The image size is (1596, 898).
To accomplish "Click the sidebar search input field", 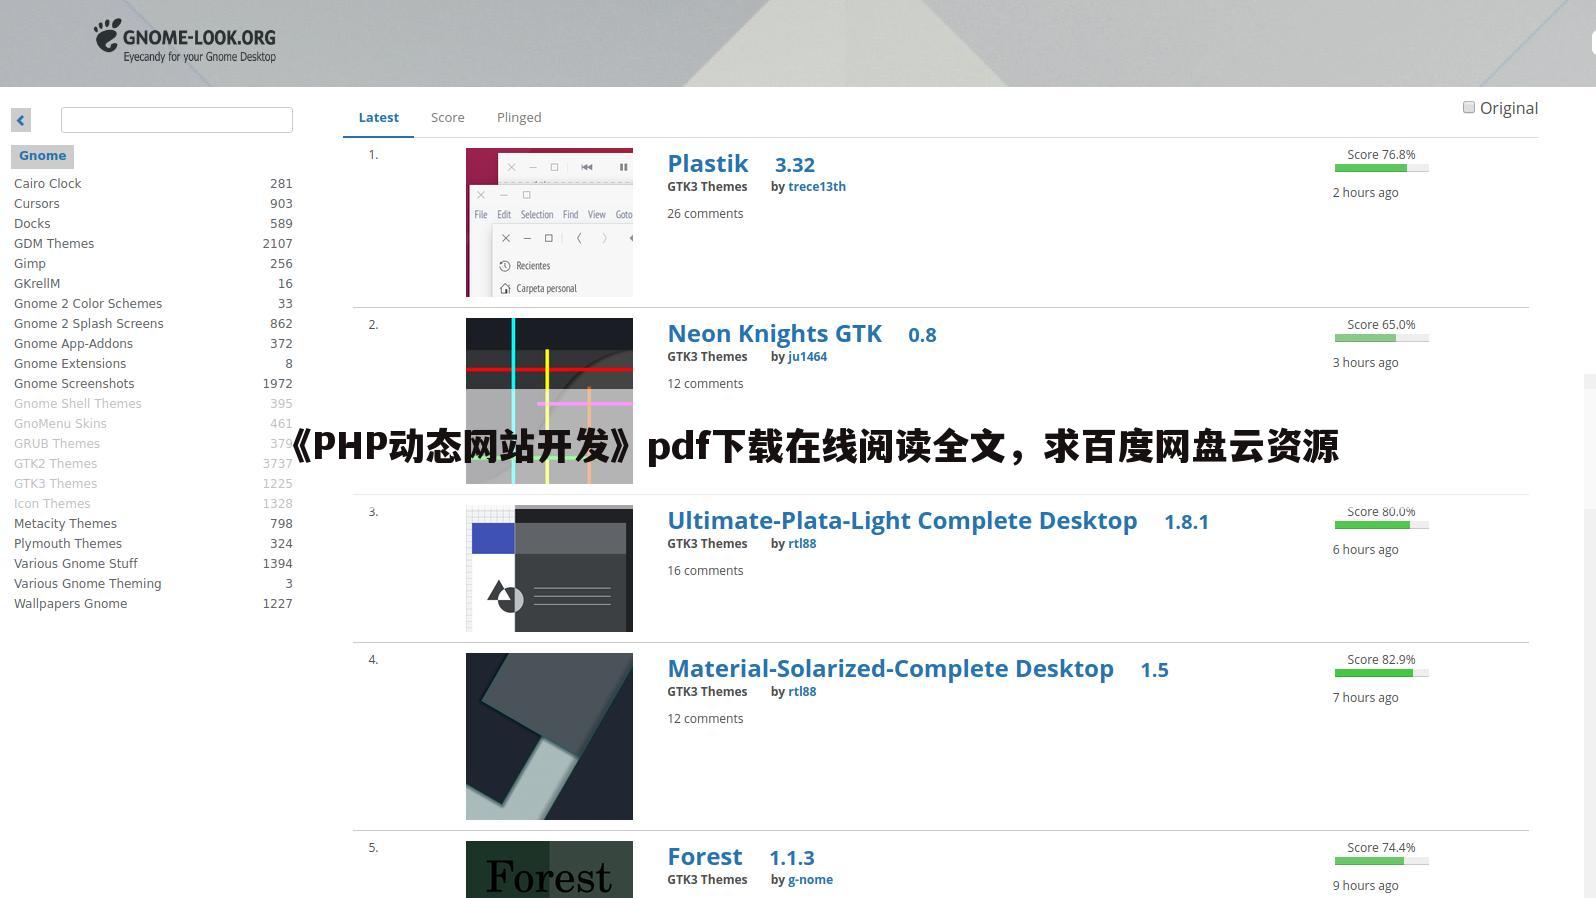I will coord(177,120).
